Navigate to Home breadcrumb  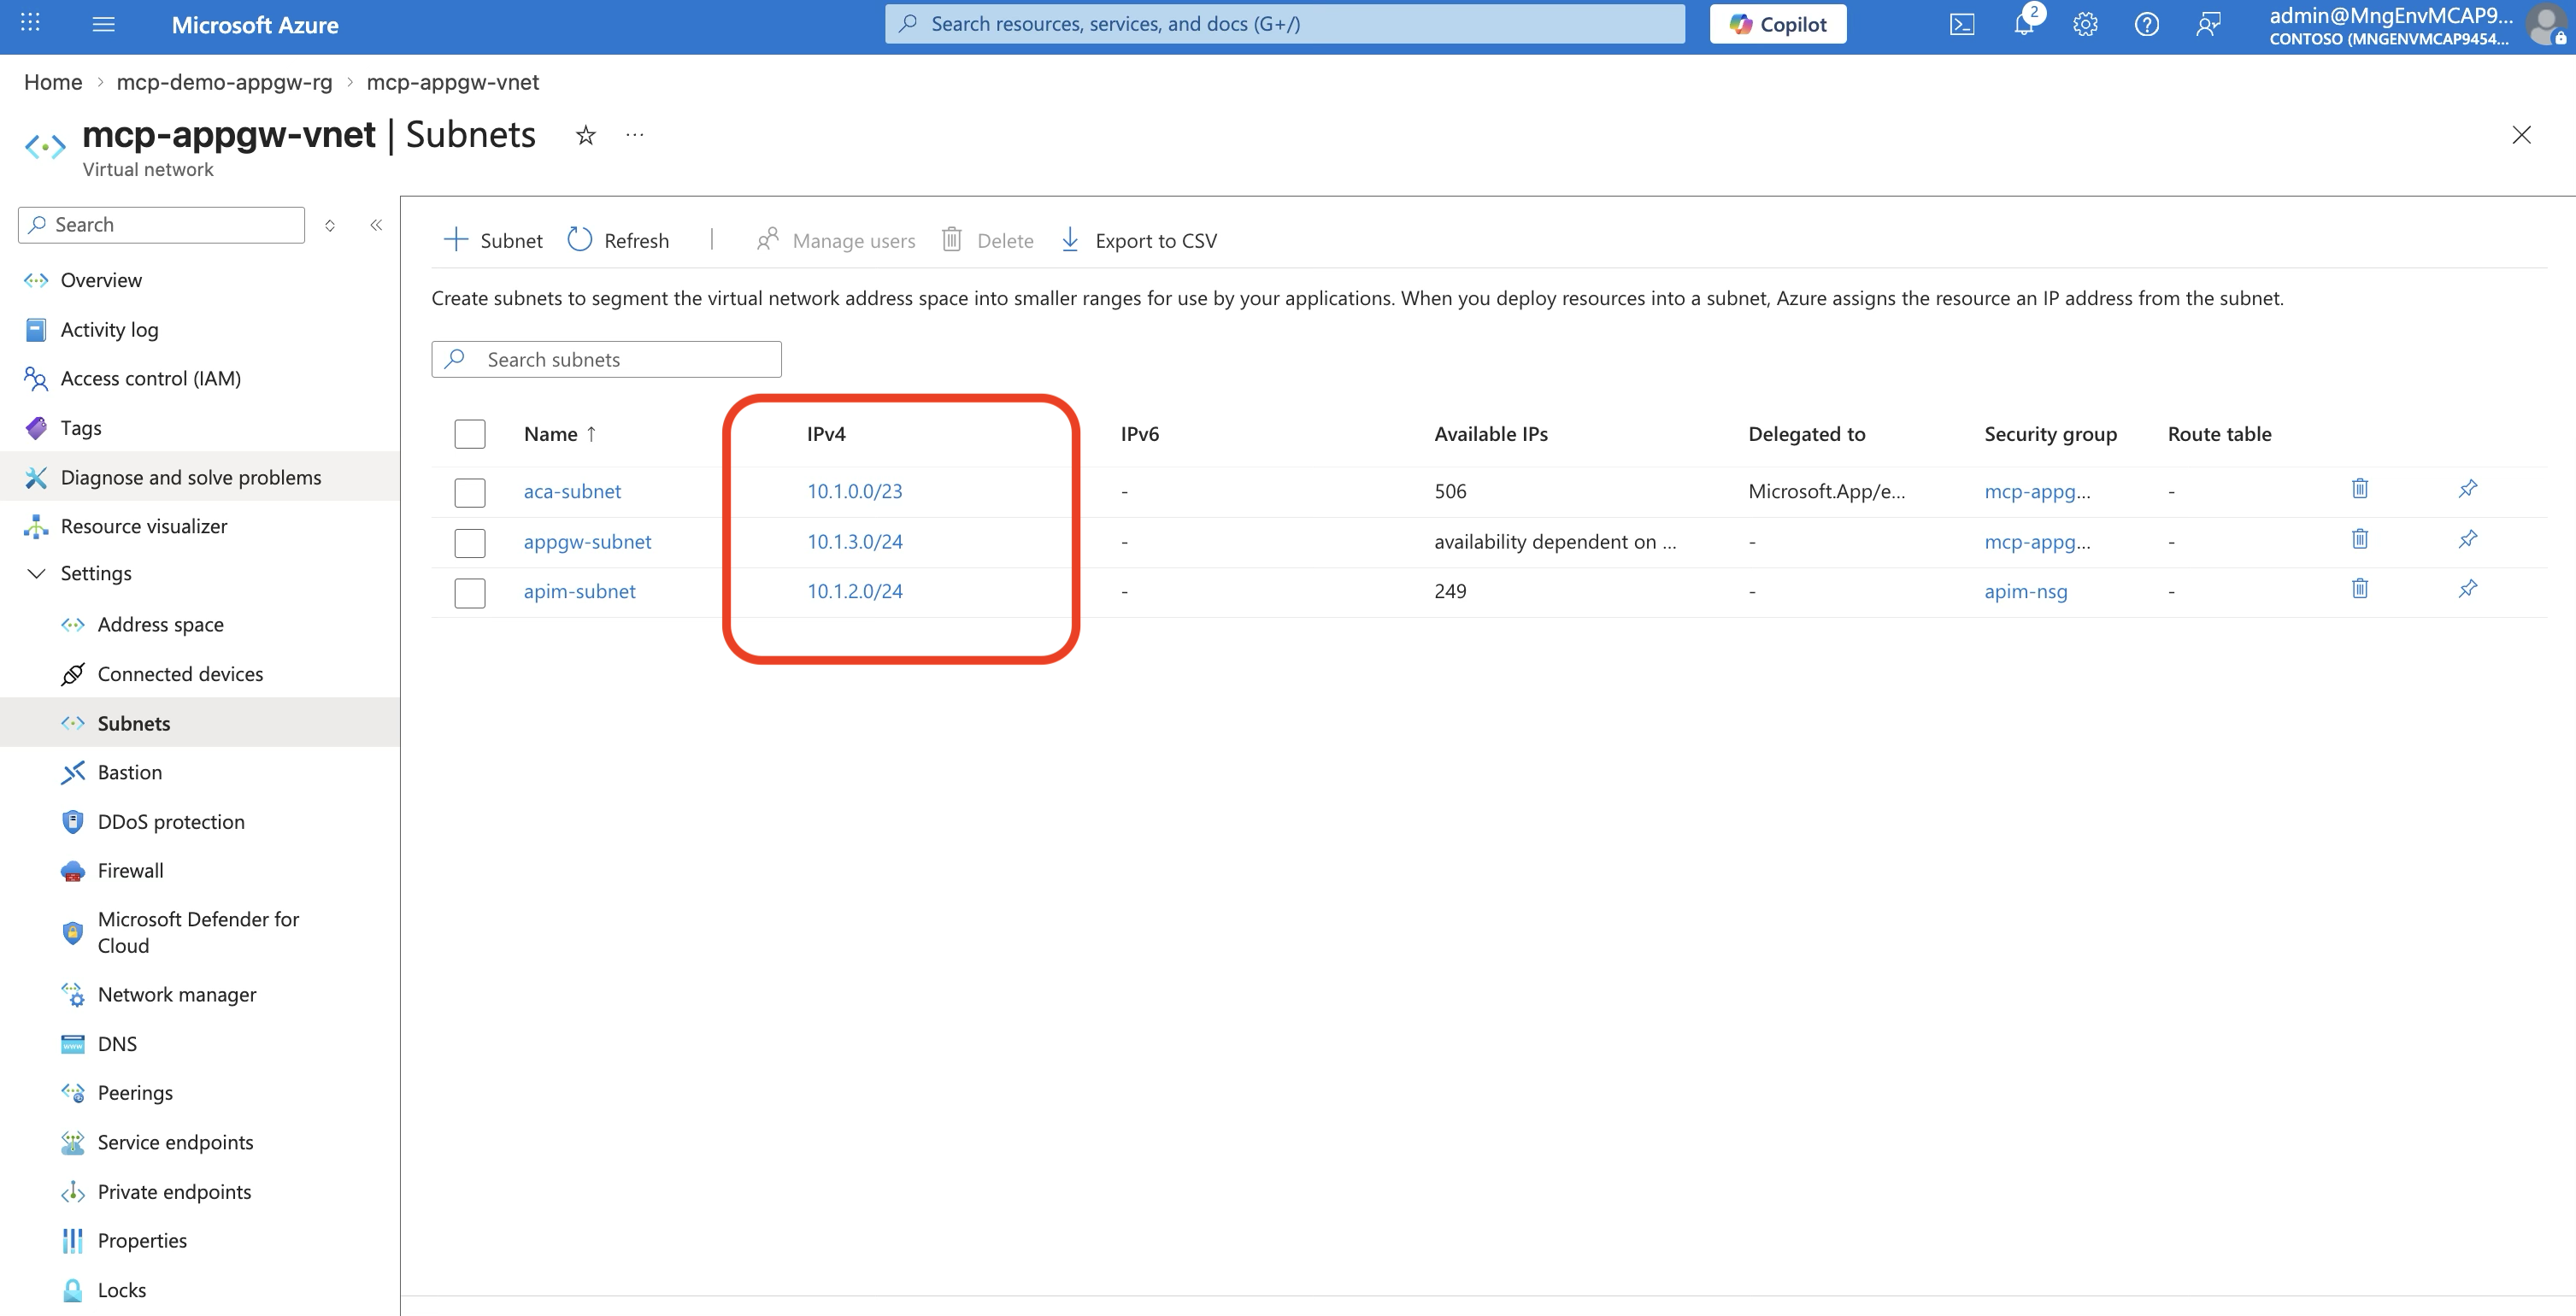point(52,82)
